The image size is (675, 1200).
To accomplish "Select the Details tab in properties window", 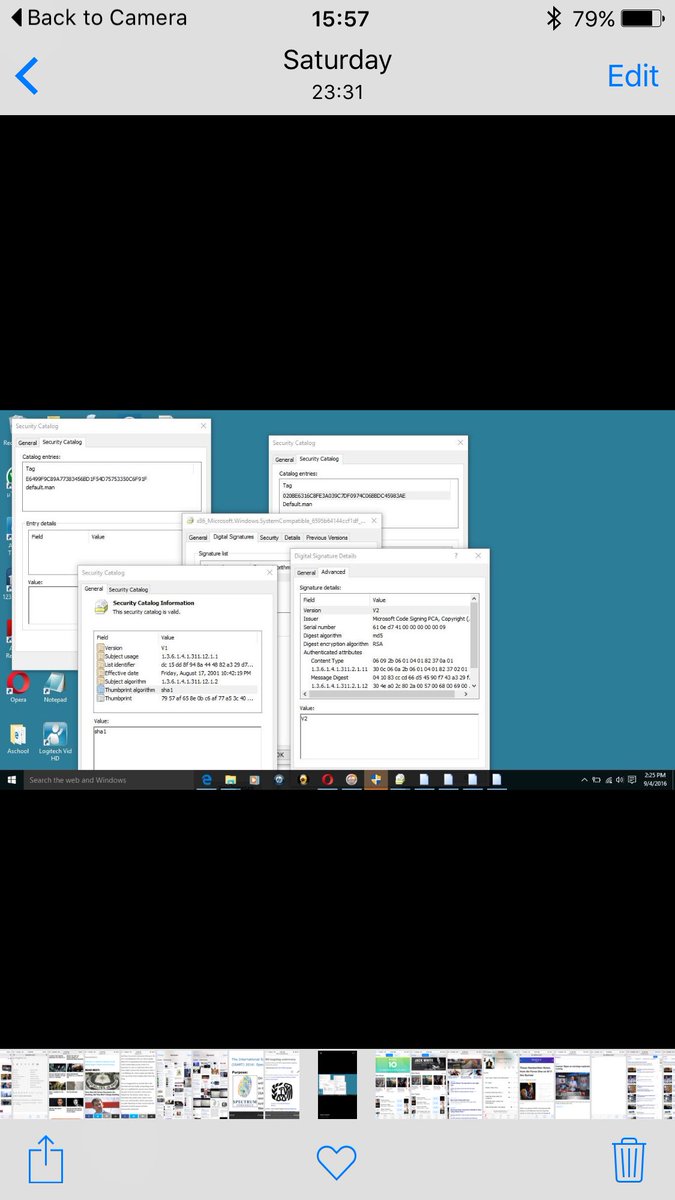I will [x=292, y=538].
